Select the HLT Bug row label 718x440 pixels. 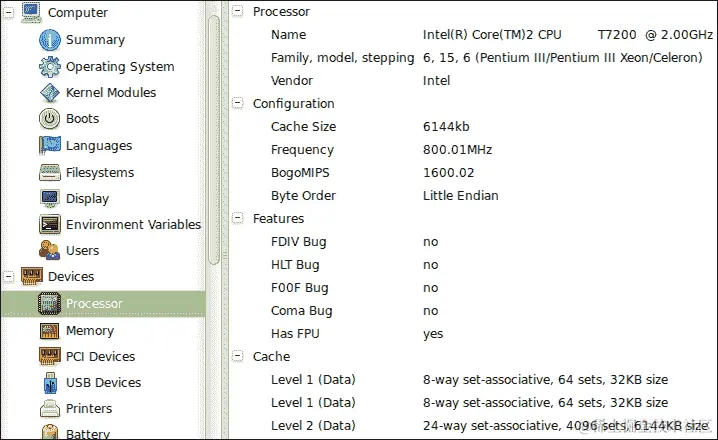295,265
